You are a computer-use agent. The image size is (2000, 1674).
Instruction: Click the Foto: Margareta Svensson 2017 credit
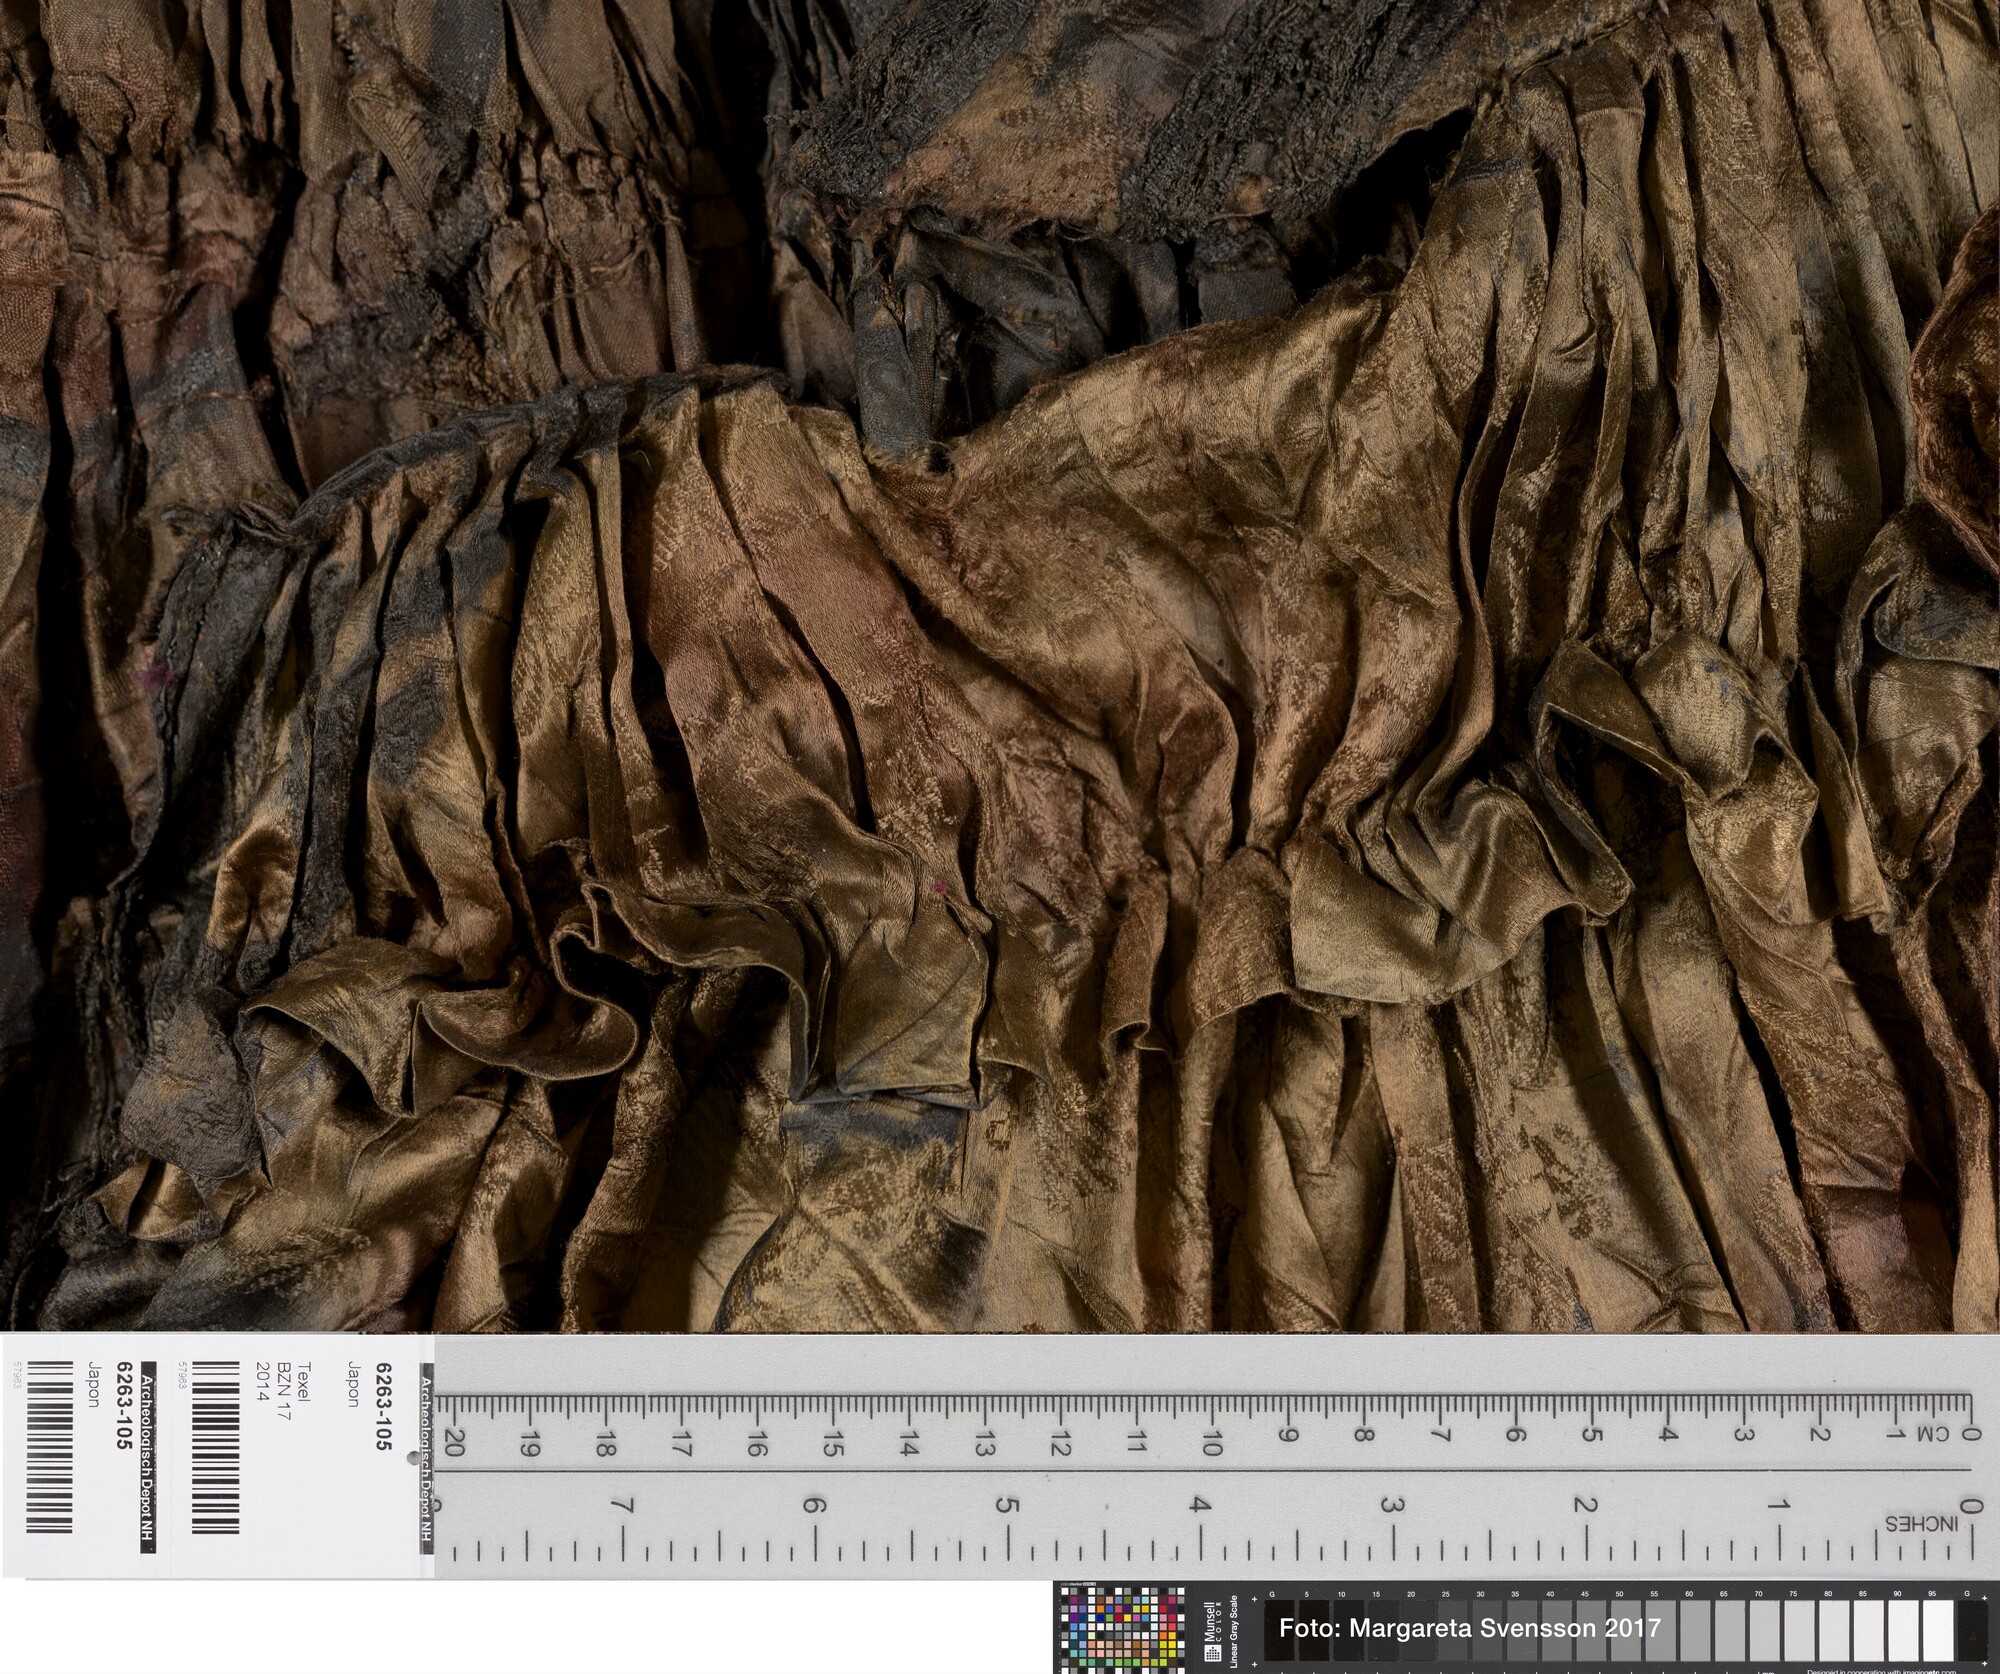(1469, 1628)
